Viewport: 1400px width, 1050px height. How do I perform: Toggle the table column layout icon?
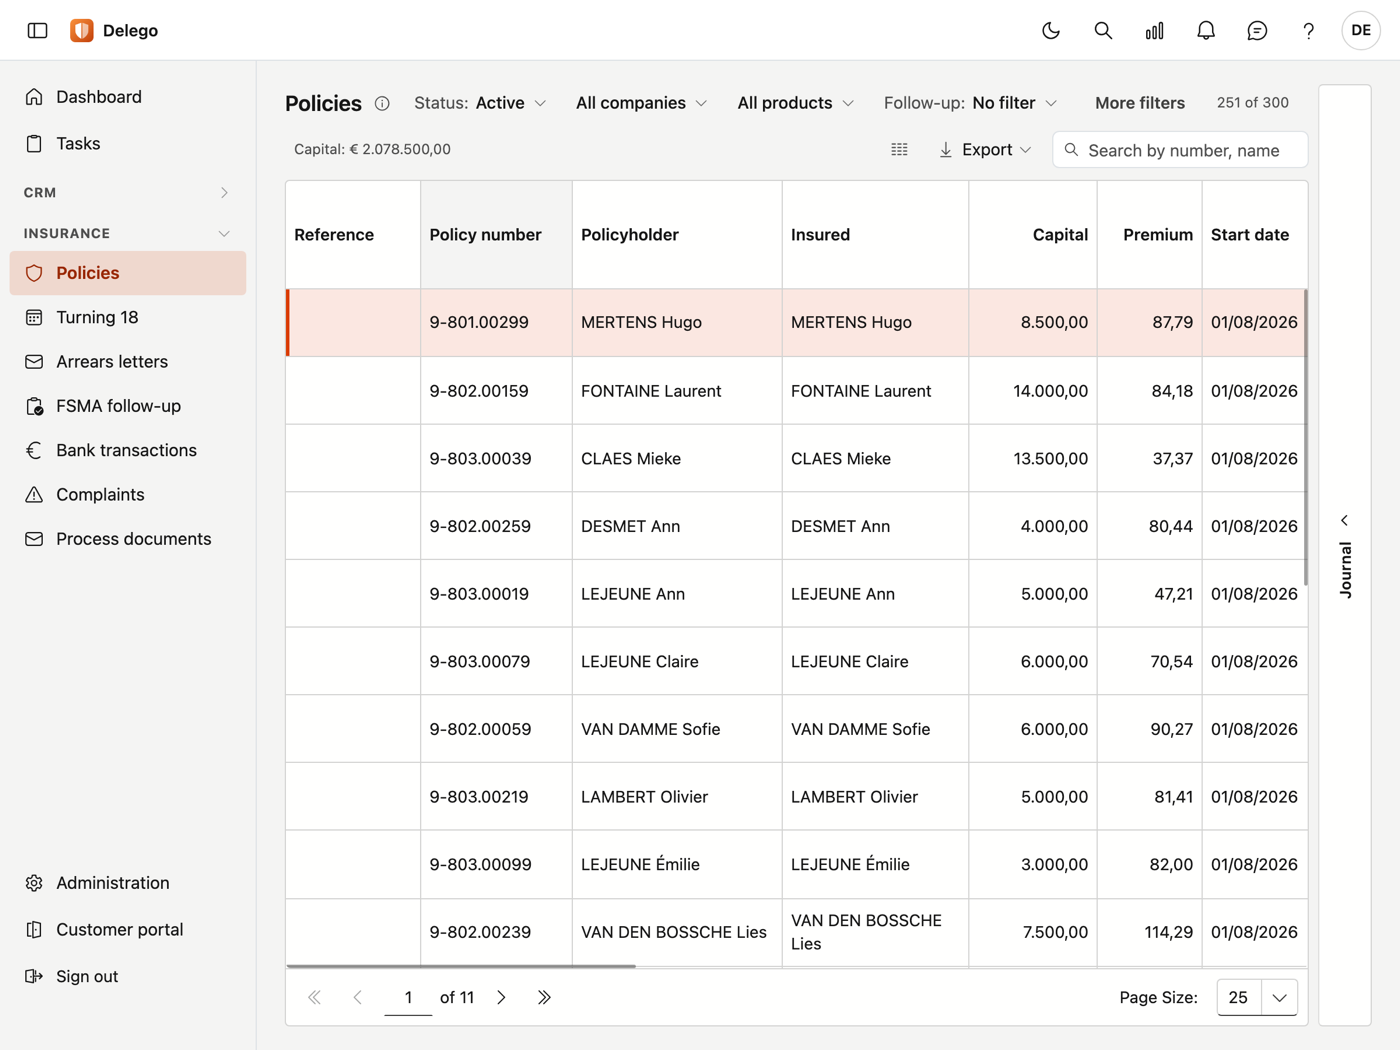[x=899, y=150]
